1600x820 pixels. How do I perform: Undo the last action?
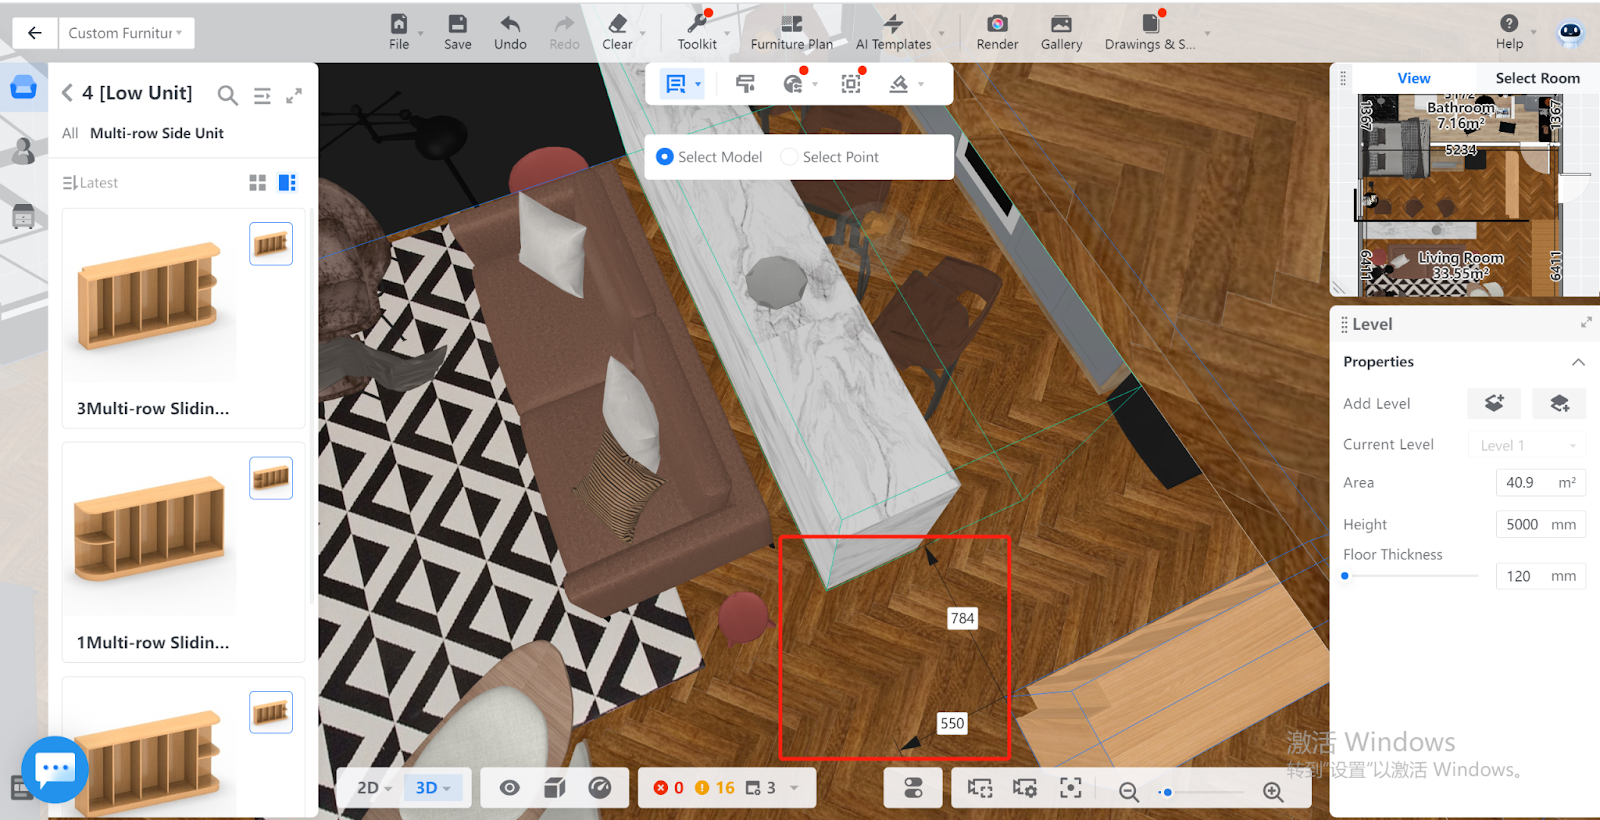pos(510,31)
